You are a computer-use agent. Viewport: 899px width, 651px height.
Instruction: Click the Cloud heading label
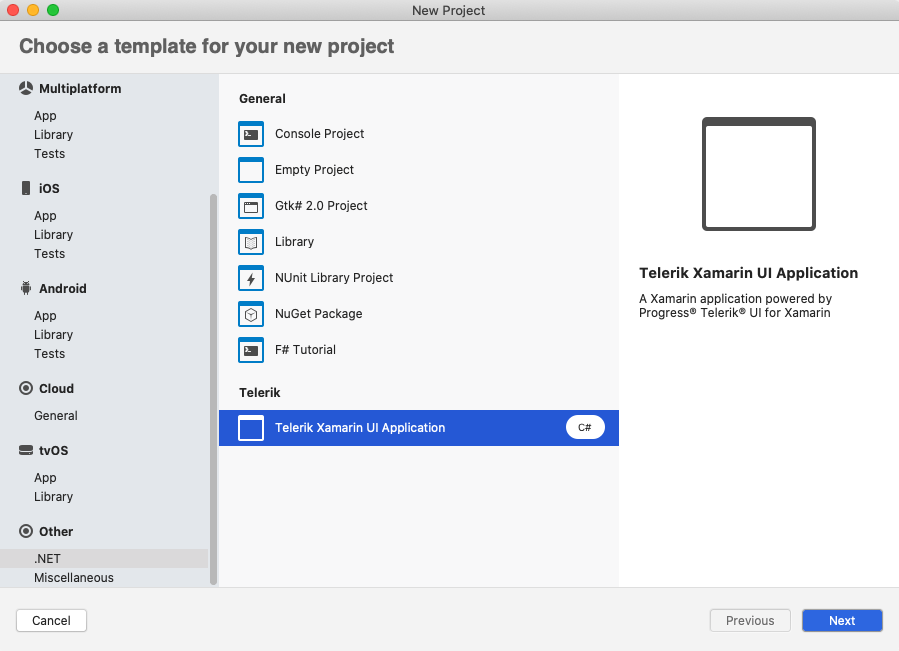tap(56, 388)
